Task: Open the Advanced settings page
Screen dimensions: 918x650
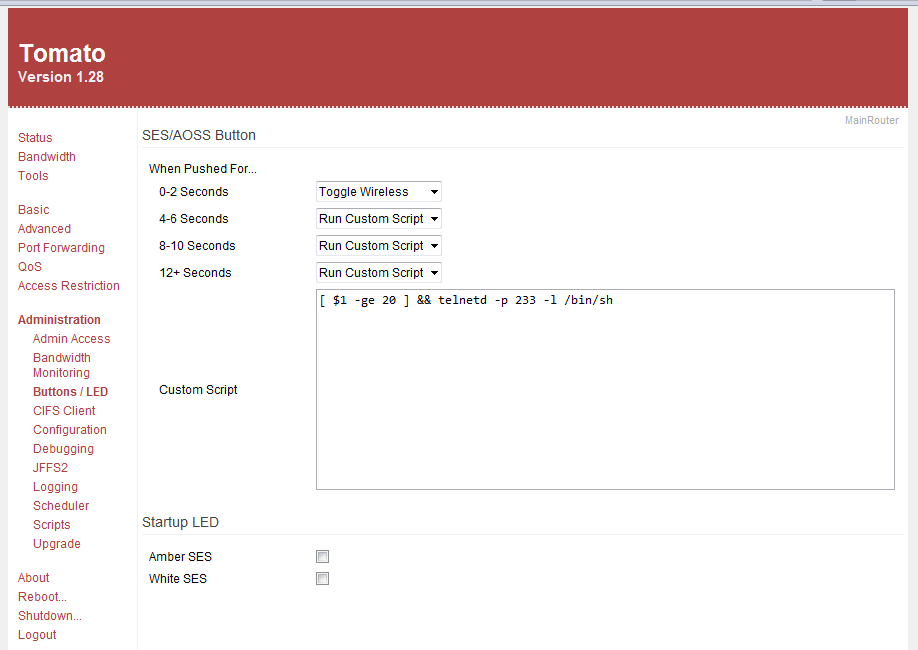Action: pyautogui.click(x=44, y=228)
